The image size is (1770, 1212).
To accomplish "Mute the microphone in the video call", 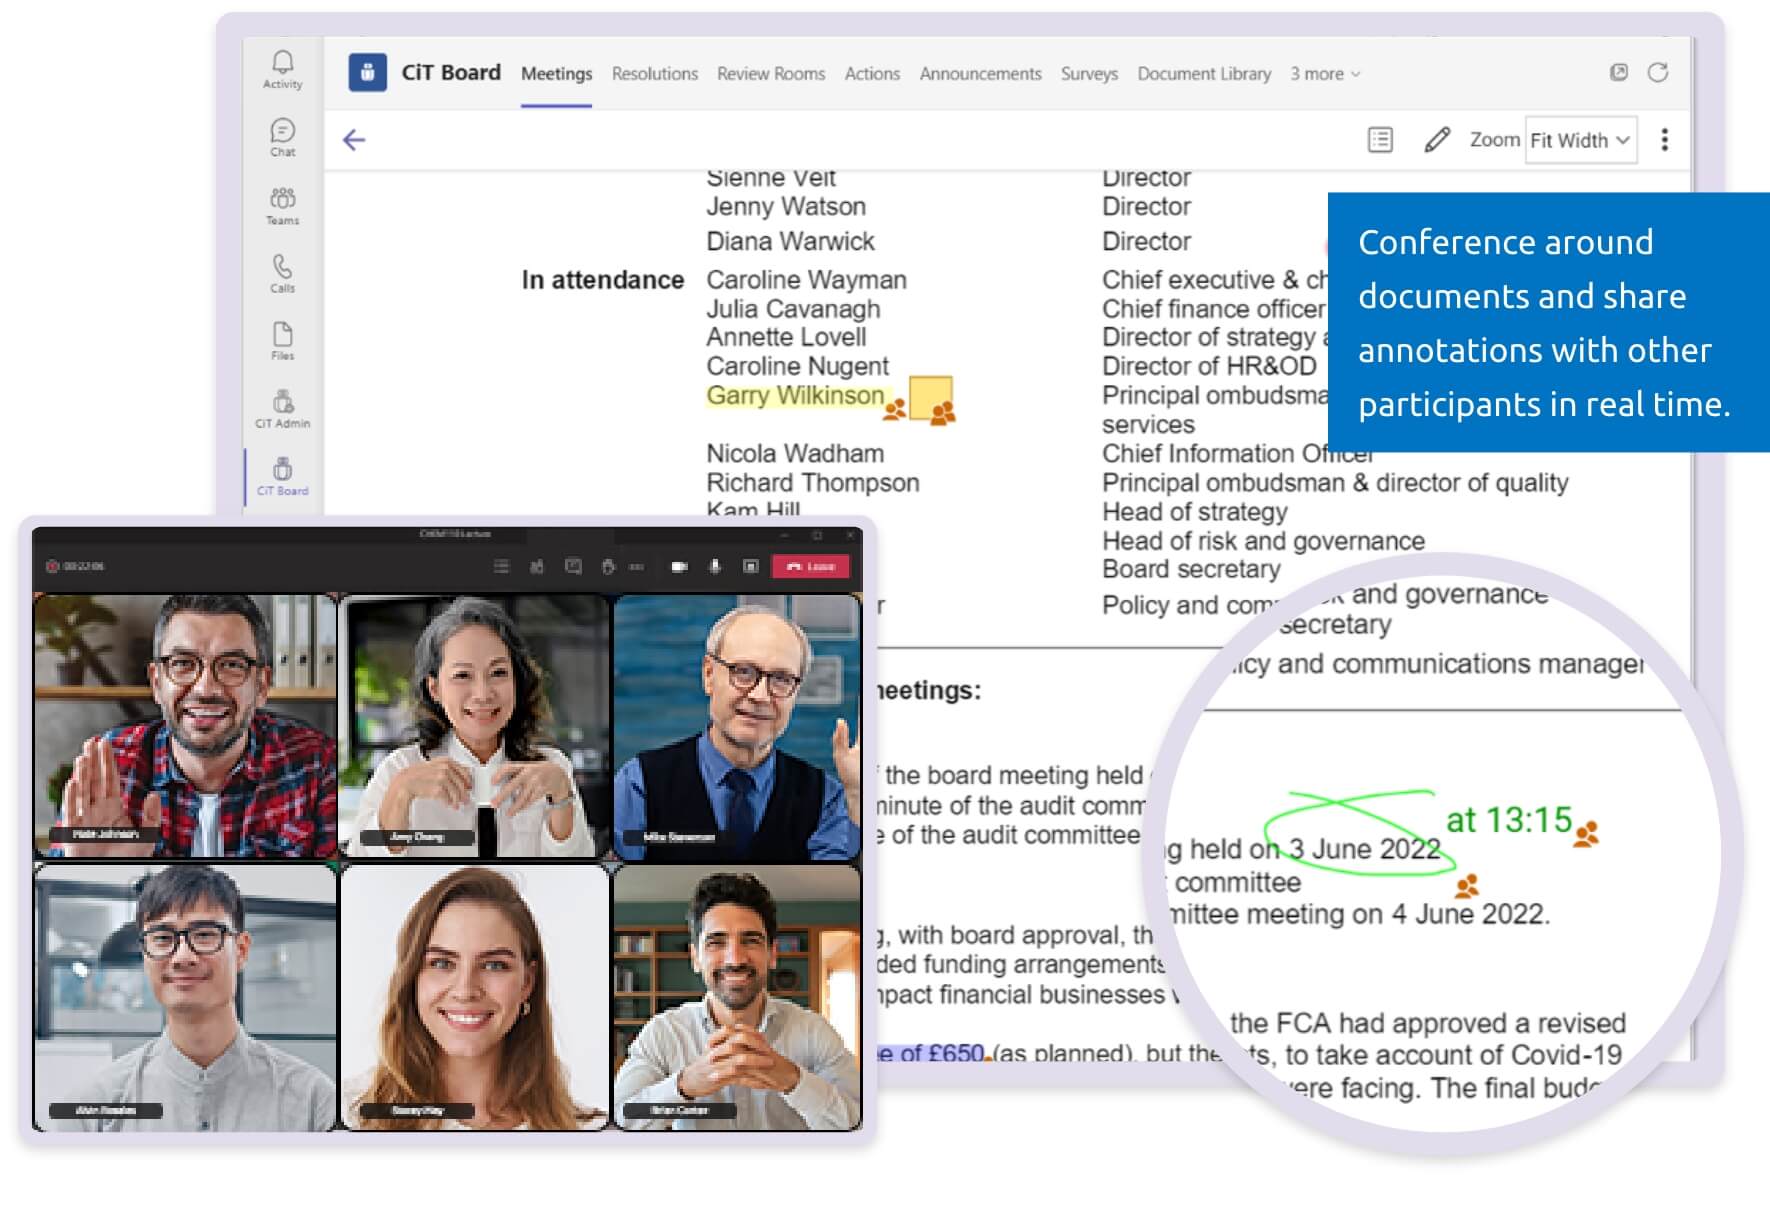I will (x=713, y=567).
